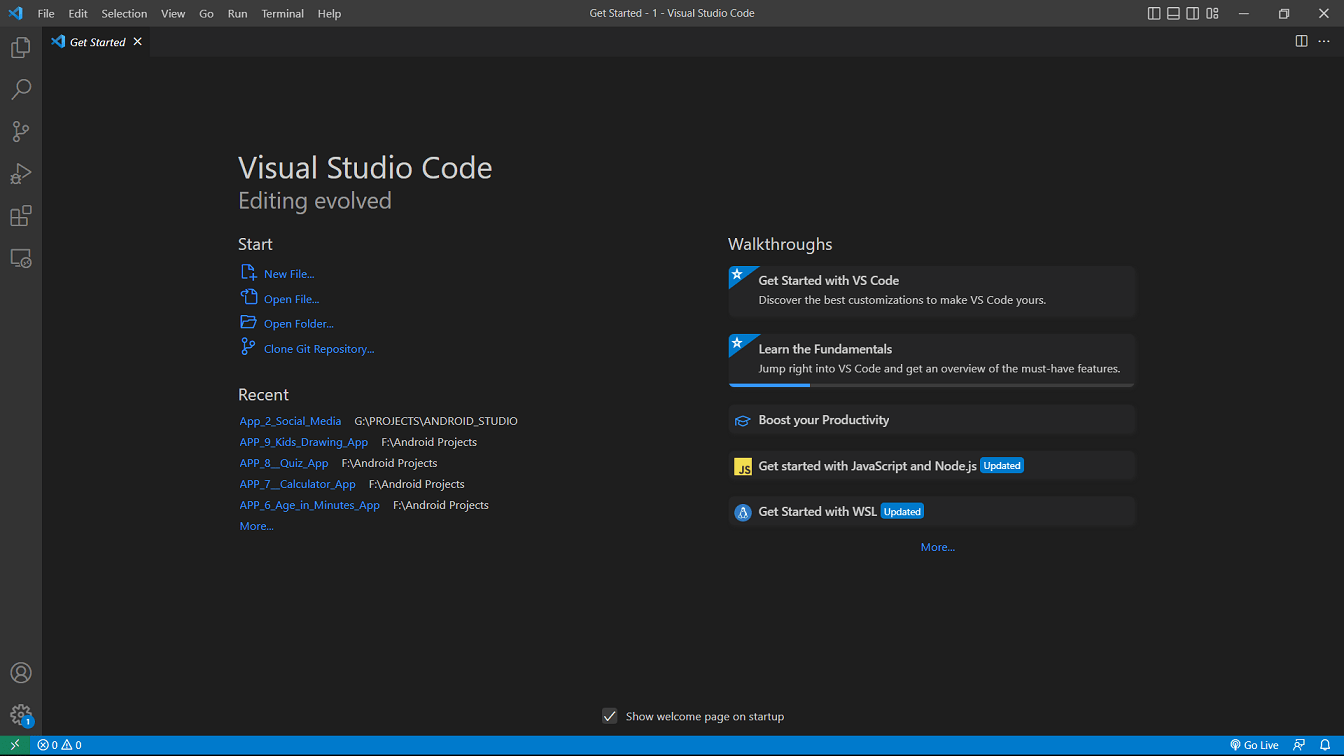Open Remote Explorer in activity bar
Image resolution: width=1344 pixels, height=756 pixels.
click(x=21, y=258)
